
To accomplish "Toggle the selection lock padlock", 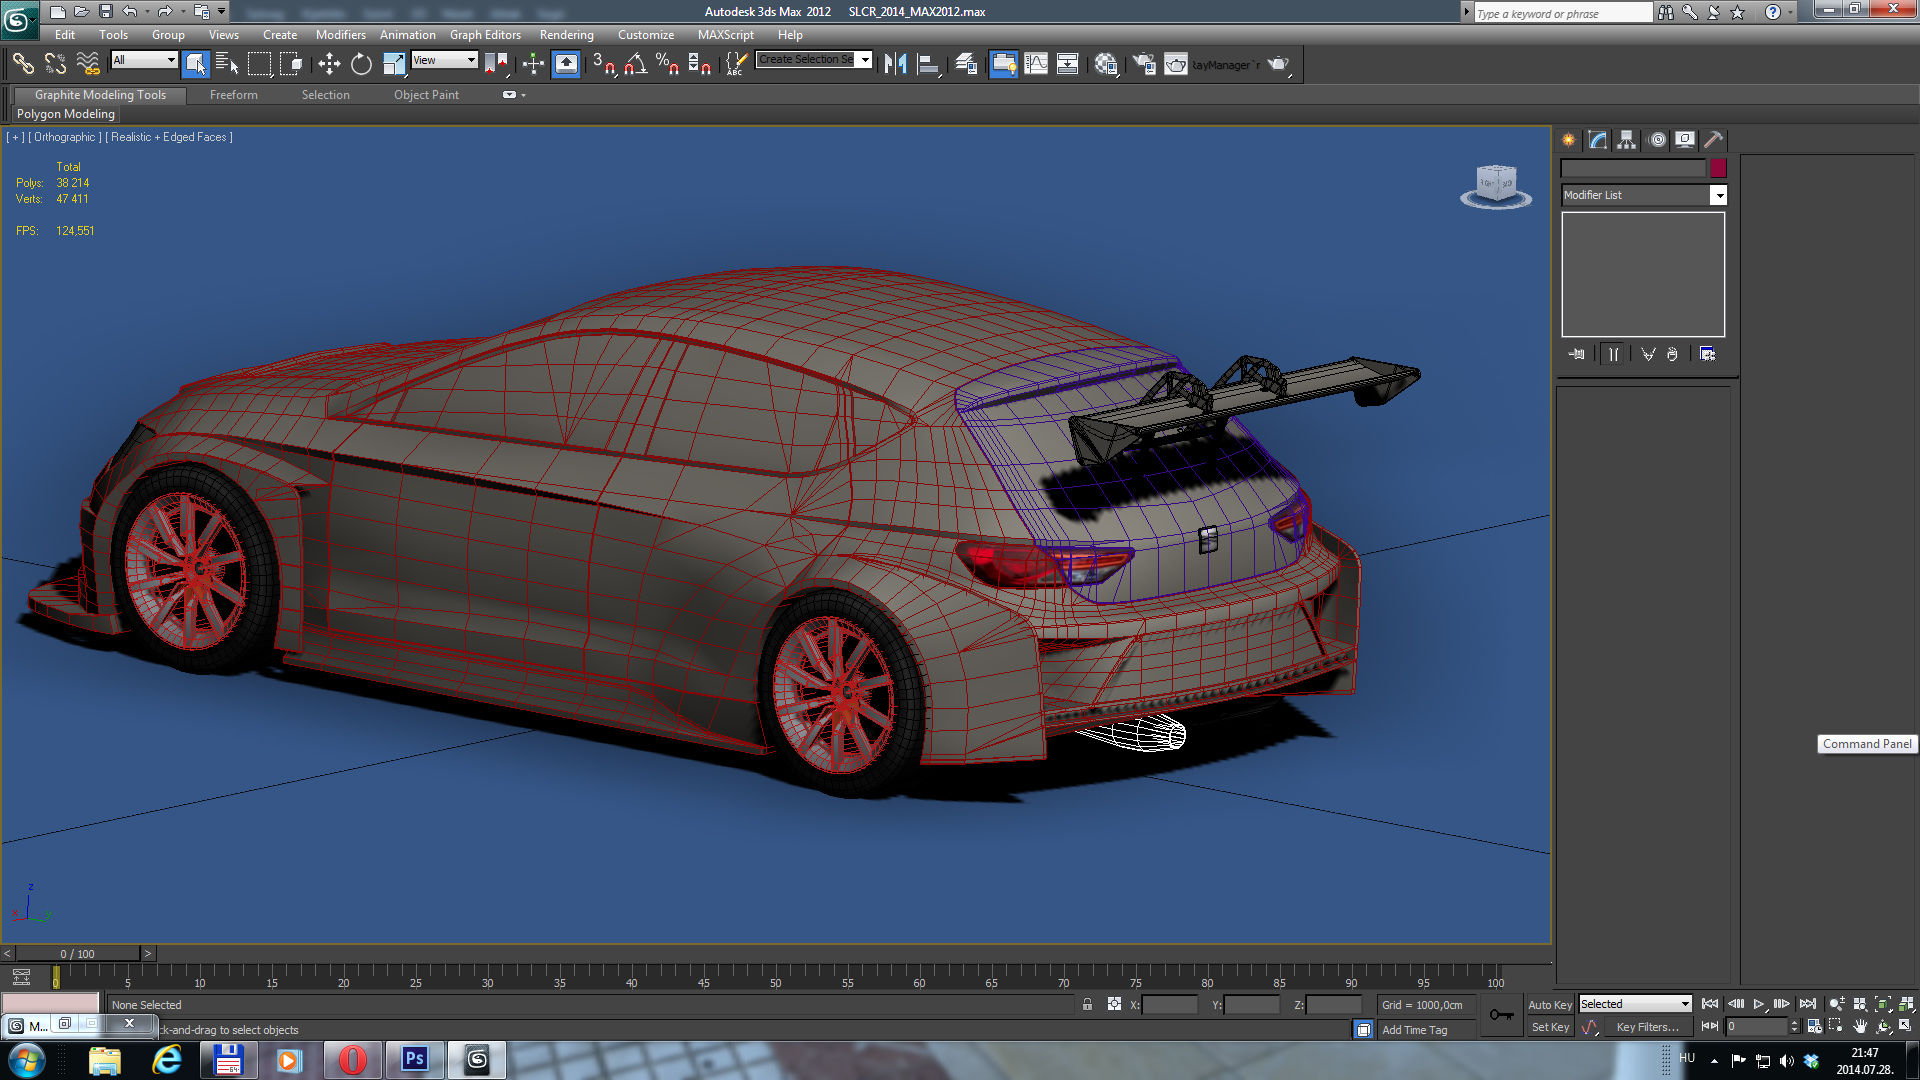I will [1087, 1004].
